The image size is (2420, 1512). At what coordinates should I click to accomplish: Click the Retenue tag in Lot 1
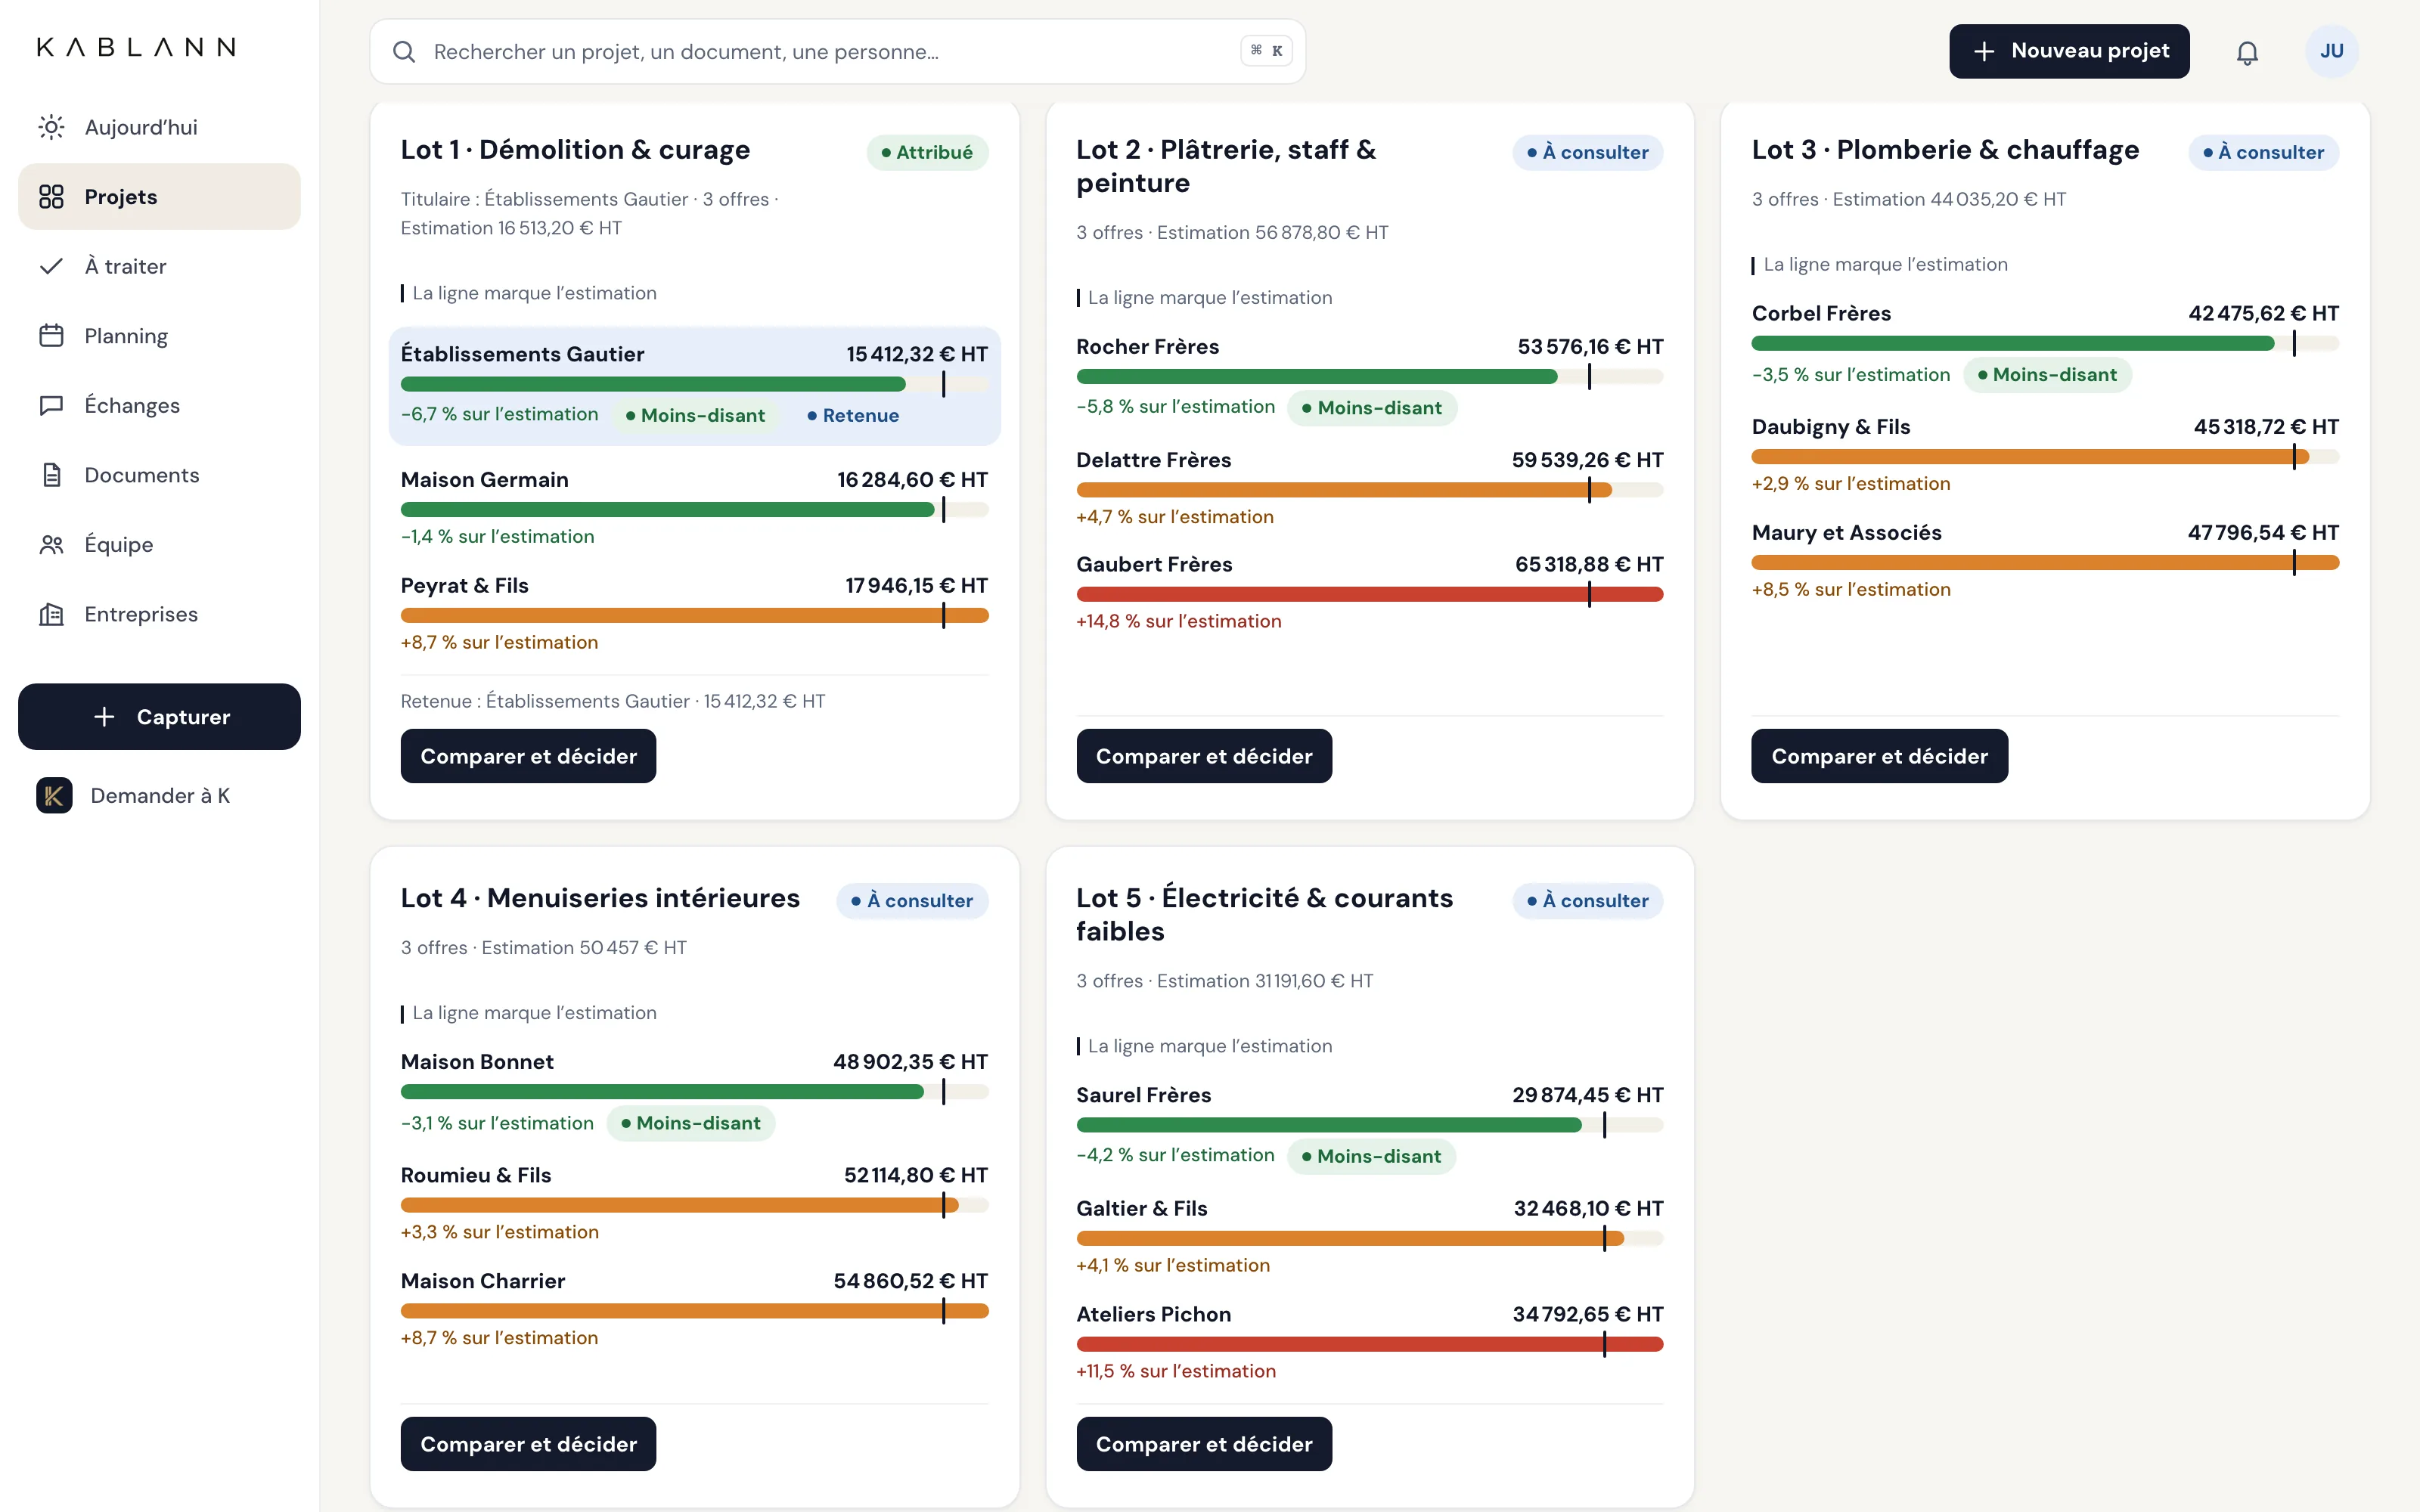[x=853, y=415]
